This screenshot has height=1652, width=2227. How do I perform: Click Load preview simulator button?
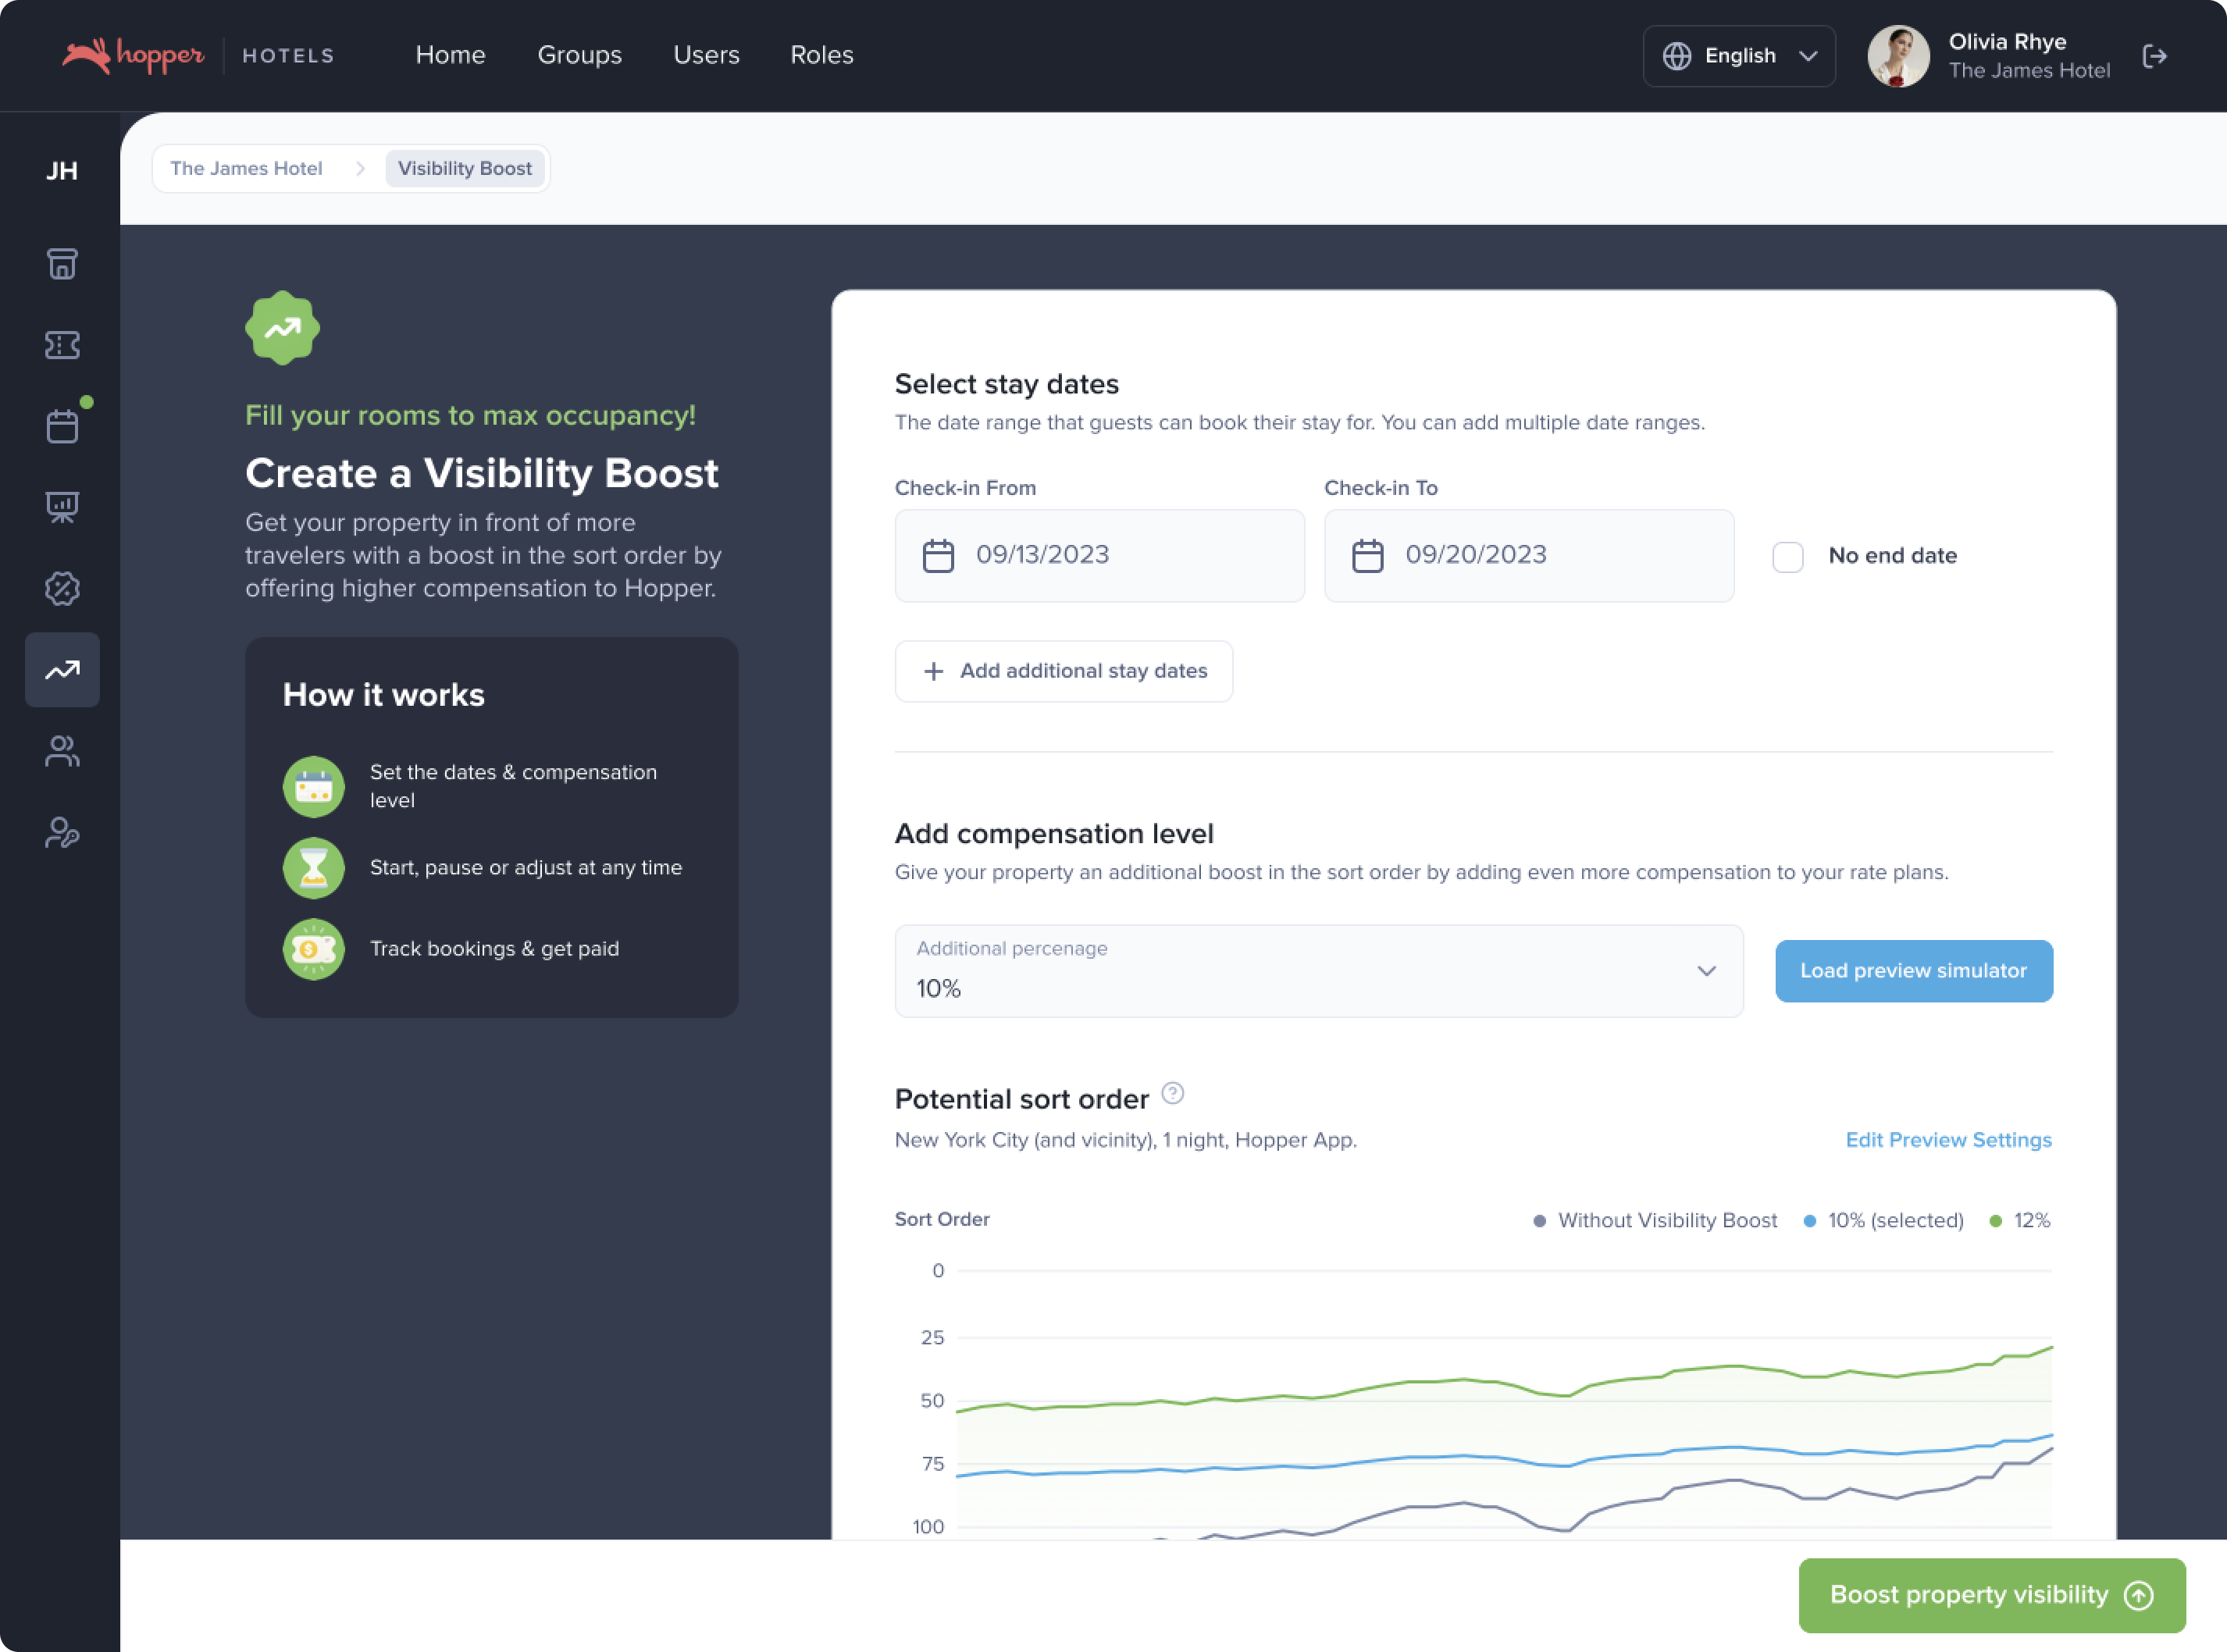pos(1913,971)
